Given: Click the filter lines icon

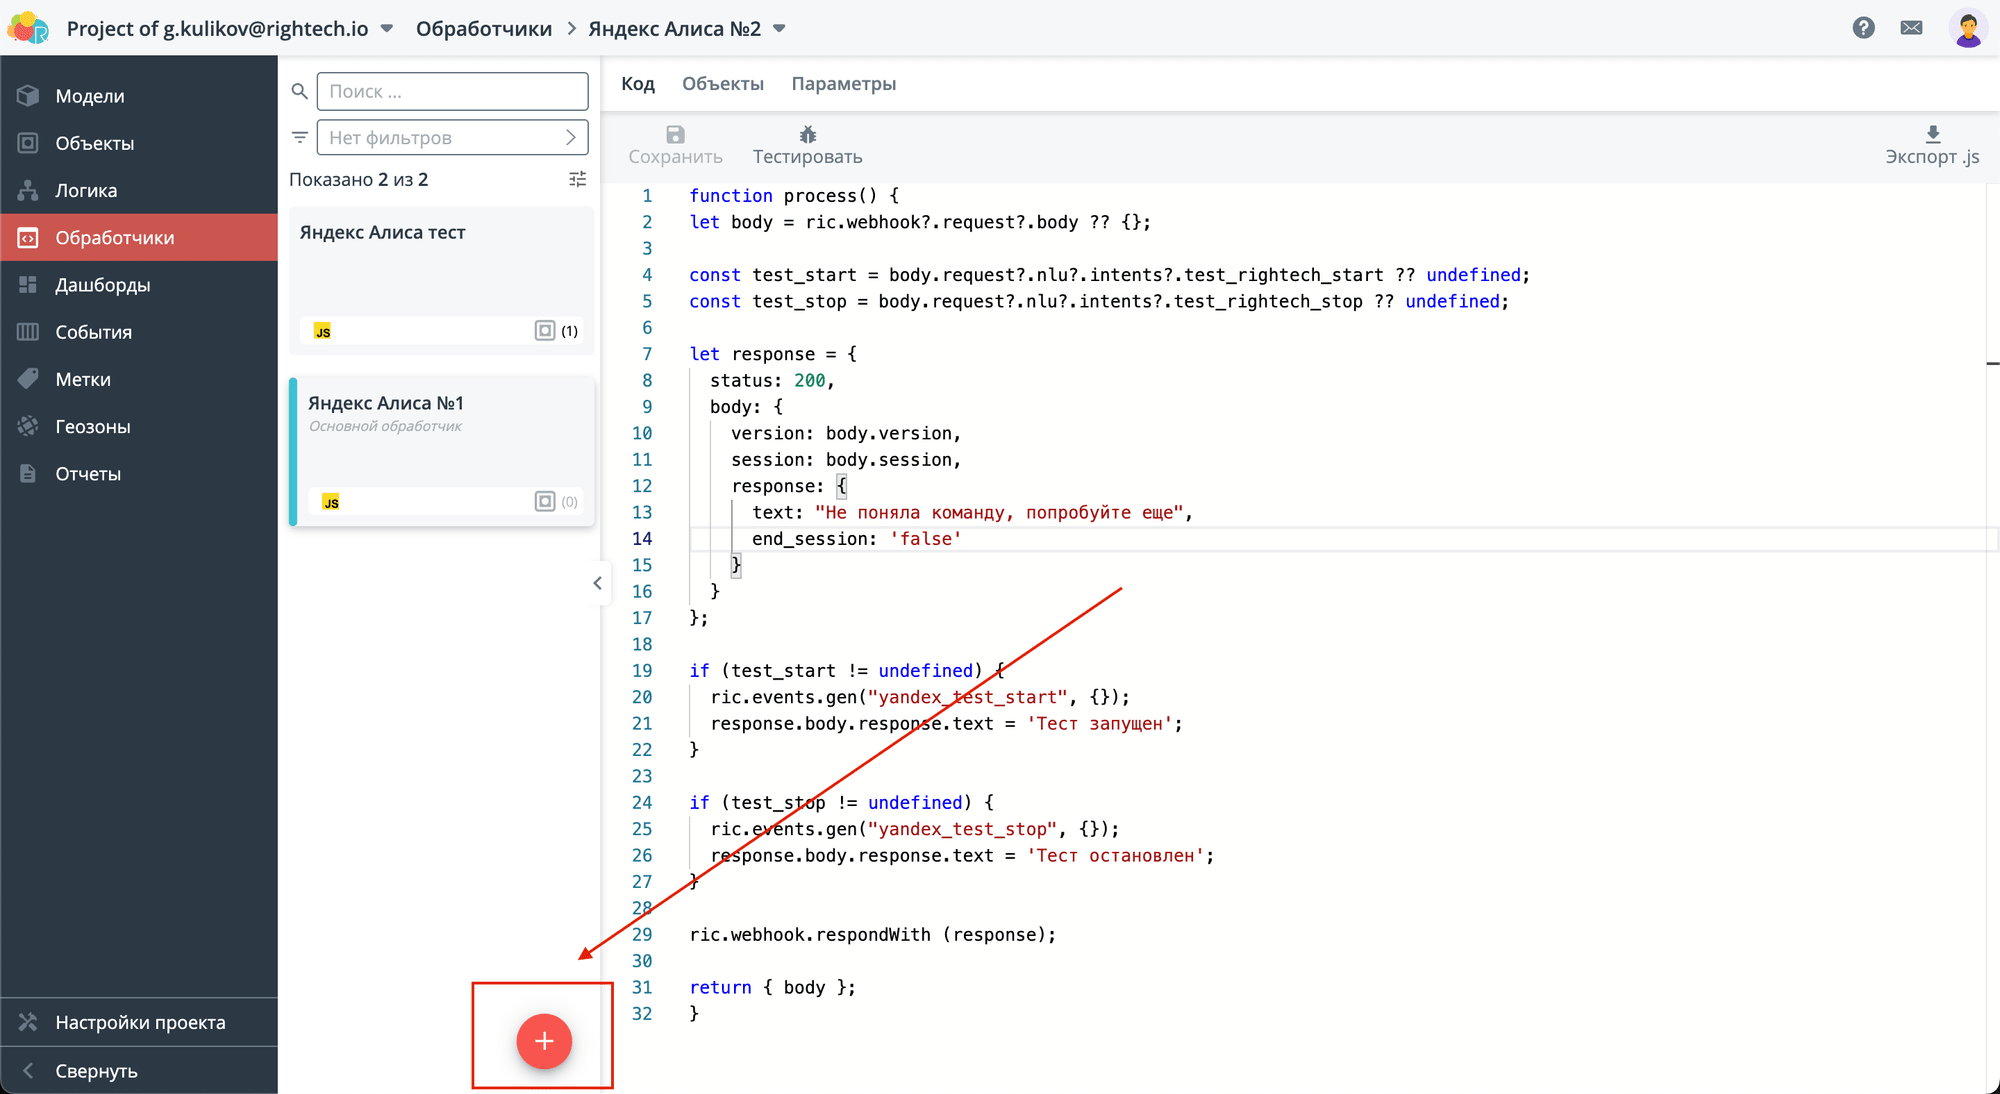Looking at the screenshot, I should [x=299, y=137].
